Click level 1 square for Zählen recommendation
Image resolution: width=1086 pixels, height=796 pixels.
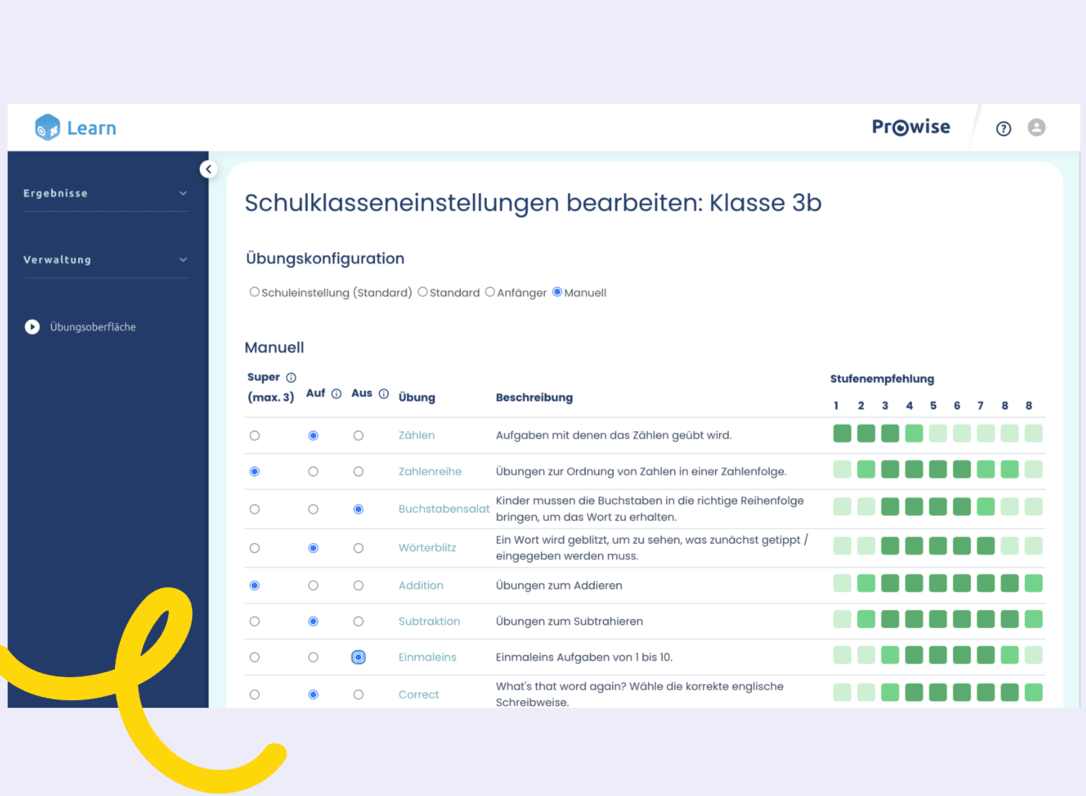point(840,434)
